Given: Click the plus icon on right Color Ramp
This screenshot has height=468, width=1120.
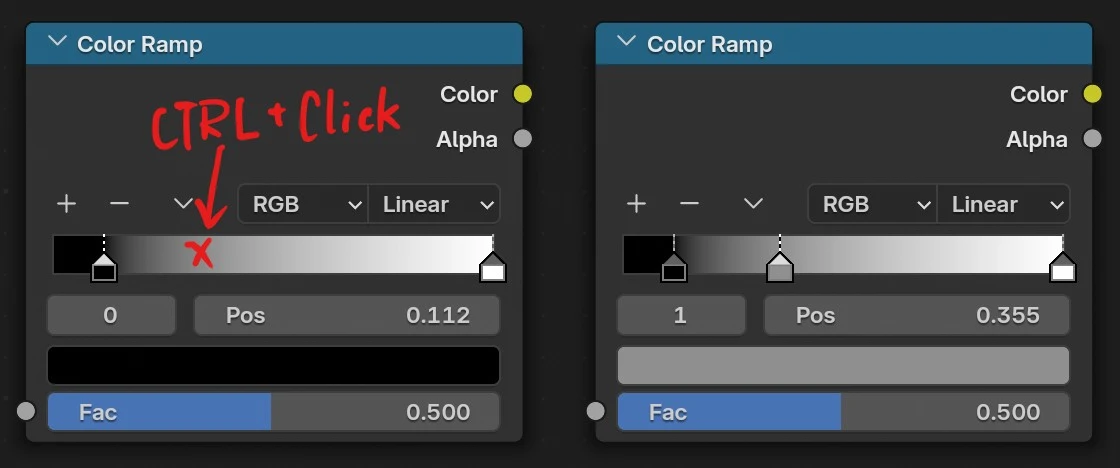Looking at the screenshot, I should pyautogui.click(x=636, y=204).
